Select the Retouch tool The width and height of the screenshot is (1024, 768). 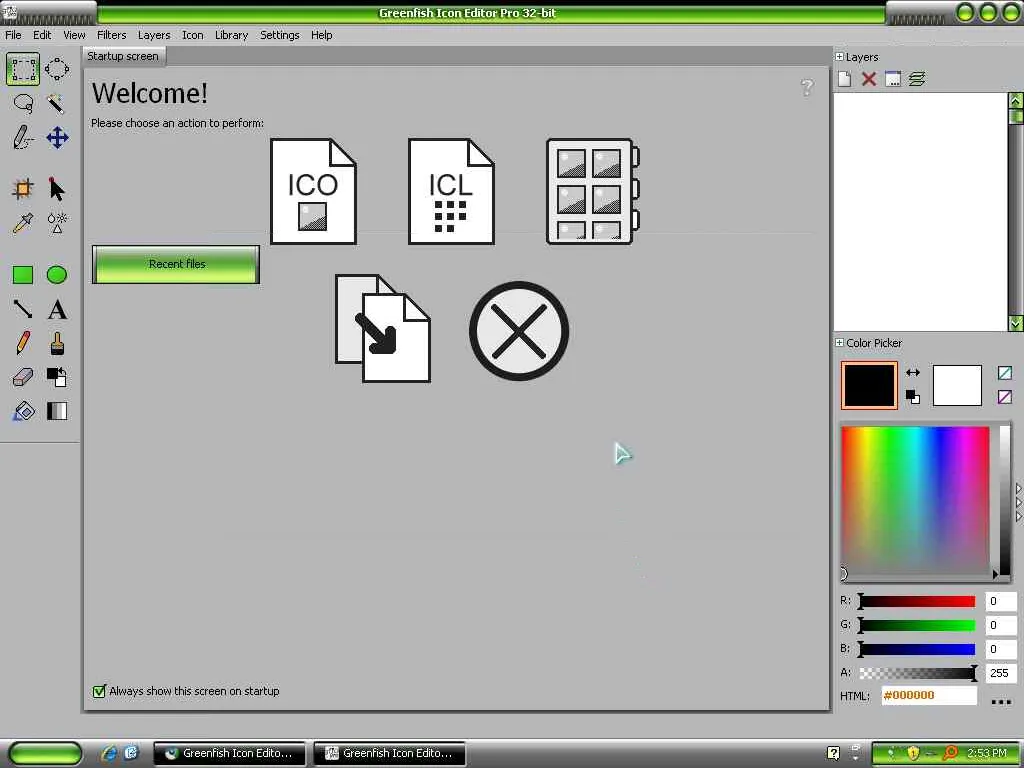tap(57, 223)
